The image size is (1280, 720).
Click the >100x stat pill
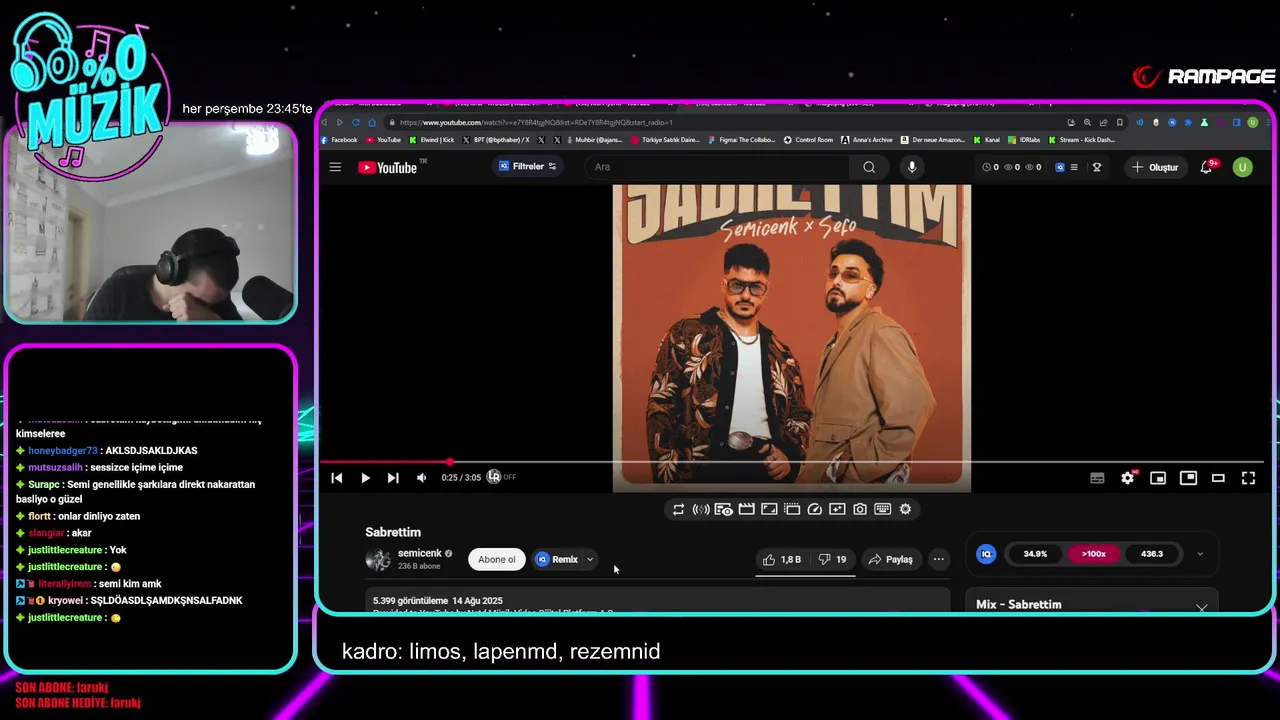click(x=1093, y=553)
